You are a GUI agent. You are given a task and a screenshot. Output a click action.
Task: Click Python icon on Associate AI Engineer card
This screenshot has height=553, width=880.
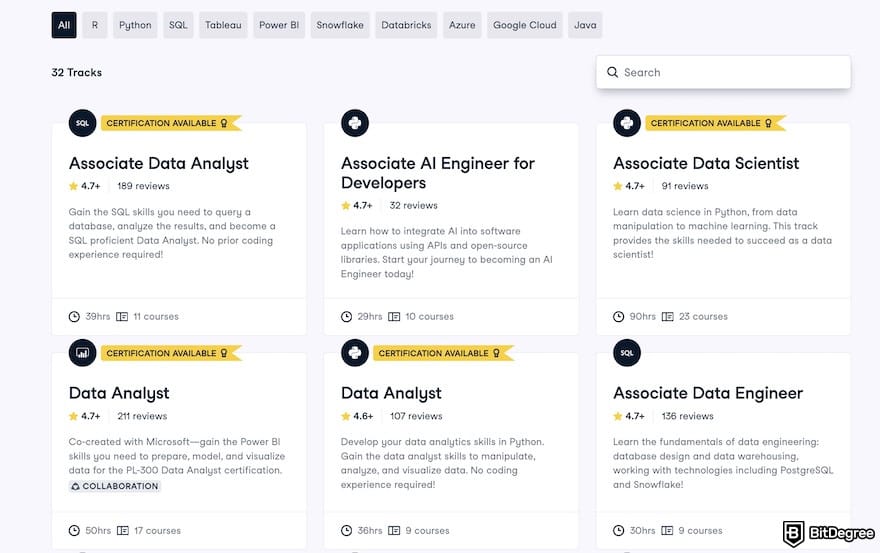click(355, 123)
